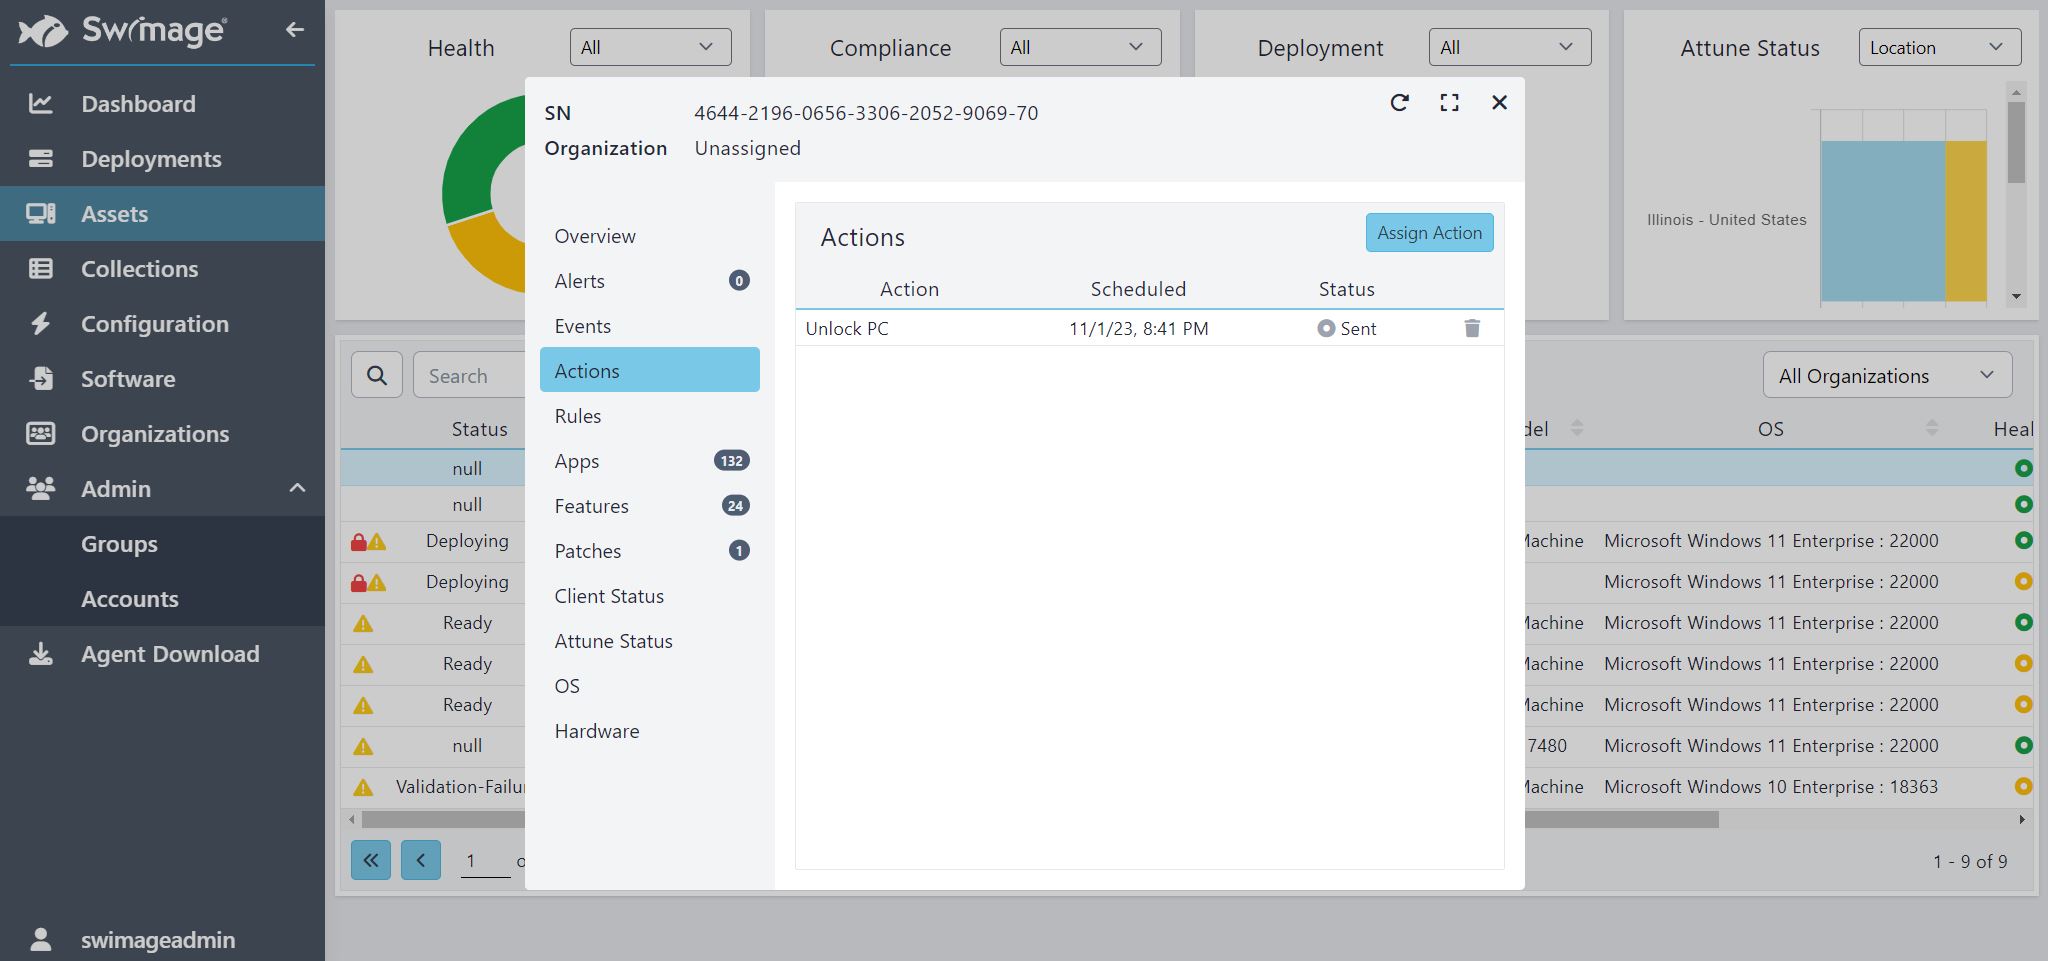This screenshot has width=2048, height=961.
Task: Open the Alerts tab
Action: coord(650,281)
